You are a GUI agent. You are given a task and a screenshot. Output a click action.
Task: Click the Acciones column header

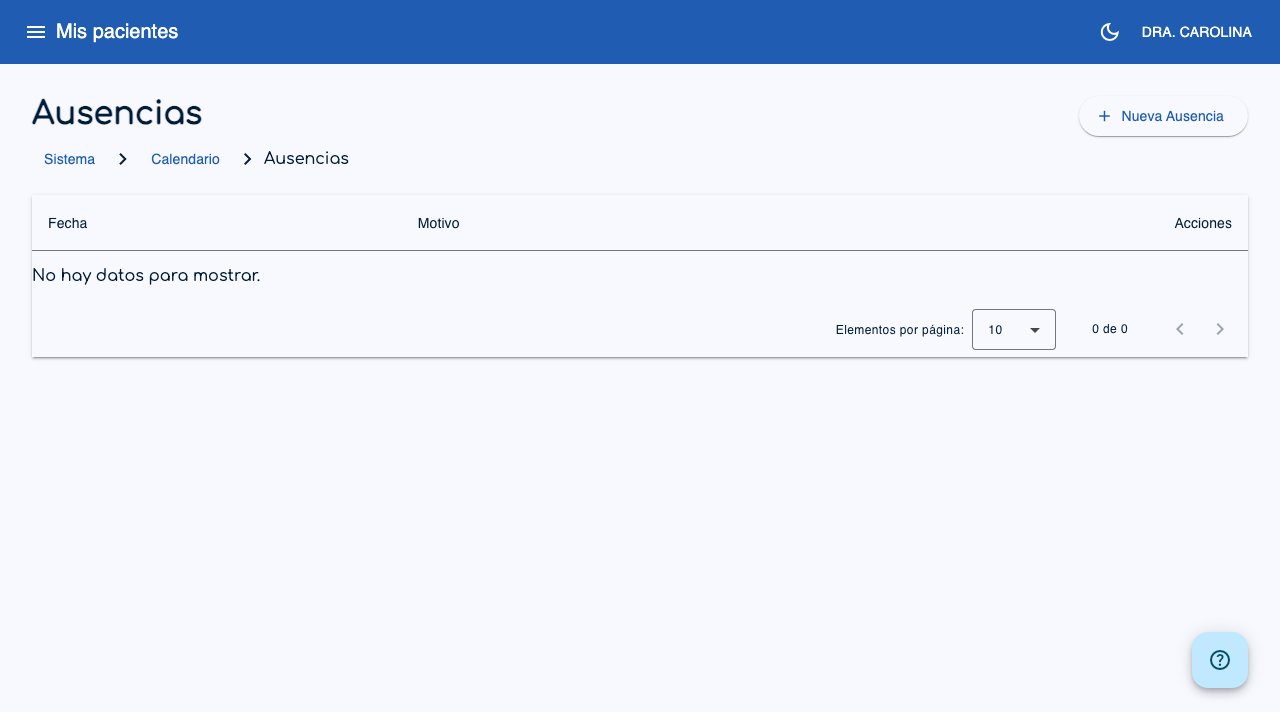(1203, 223)
